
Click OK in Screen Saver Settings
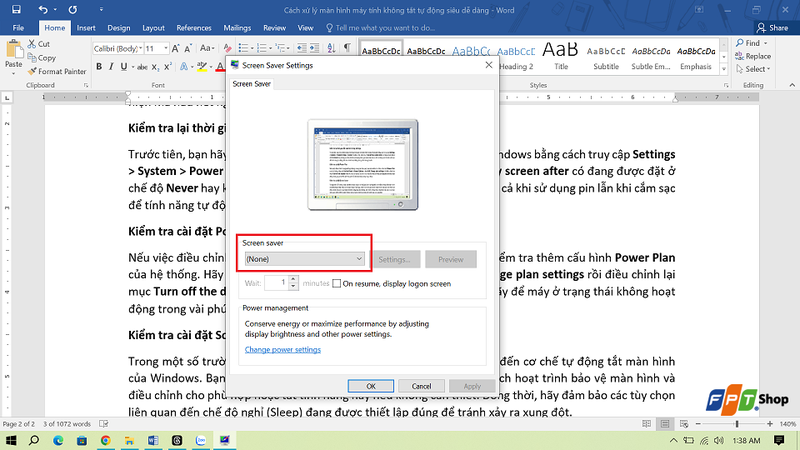pyautogui.click(x=371, y=386)
